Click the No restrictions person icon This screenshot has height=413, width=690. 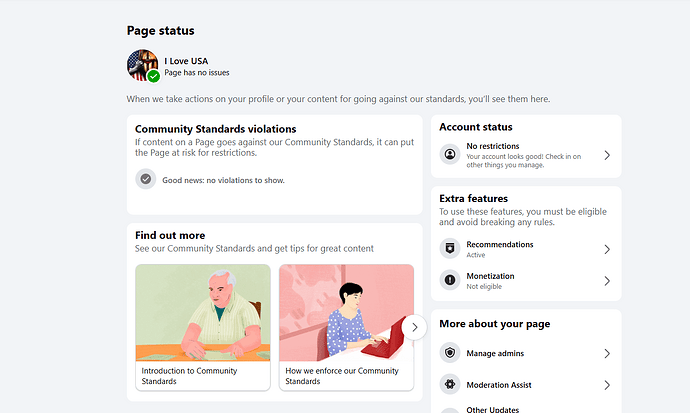450,155
